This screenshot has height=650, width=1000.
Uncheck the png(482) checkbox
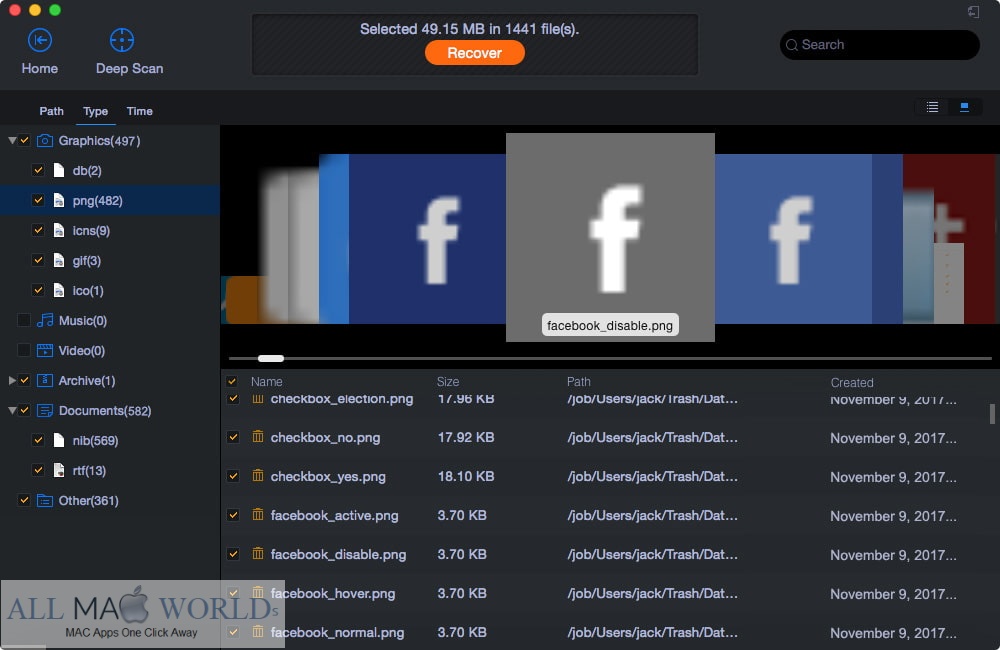click(38, 200)
